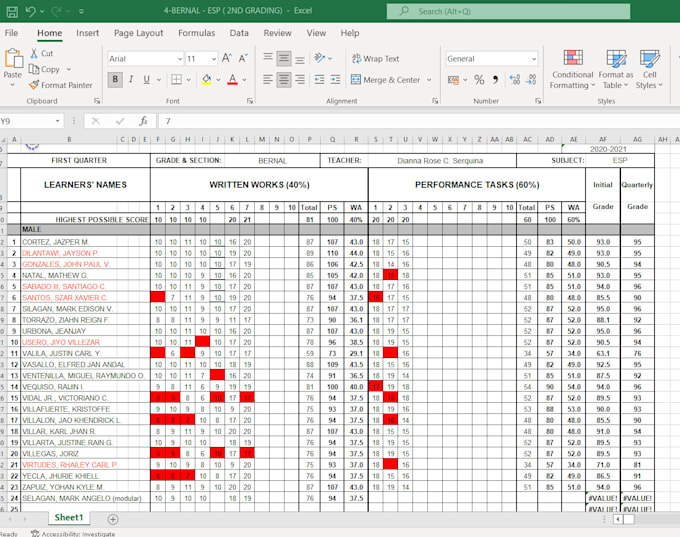
Task: Click the Save icon in title bar
Action: (x=11, y=11)
